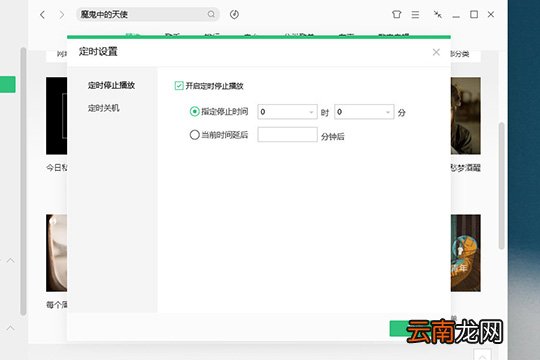Screen dimensions: 540x360
Task: Open the hour (时) dropdown
Action: (287, 112)
